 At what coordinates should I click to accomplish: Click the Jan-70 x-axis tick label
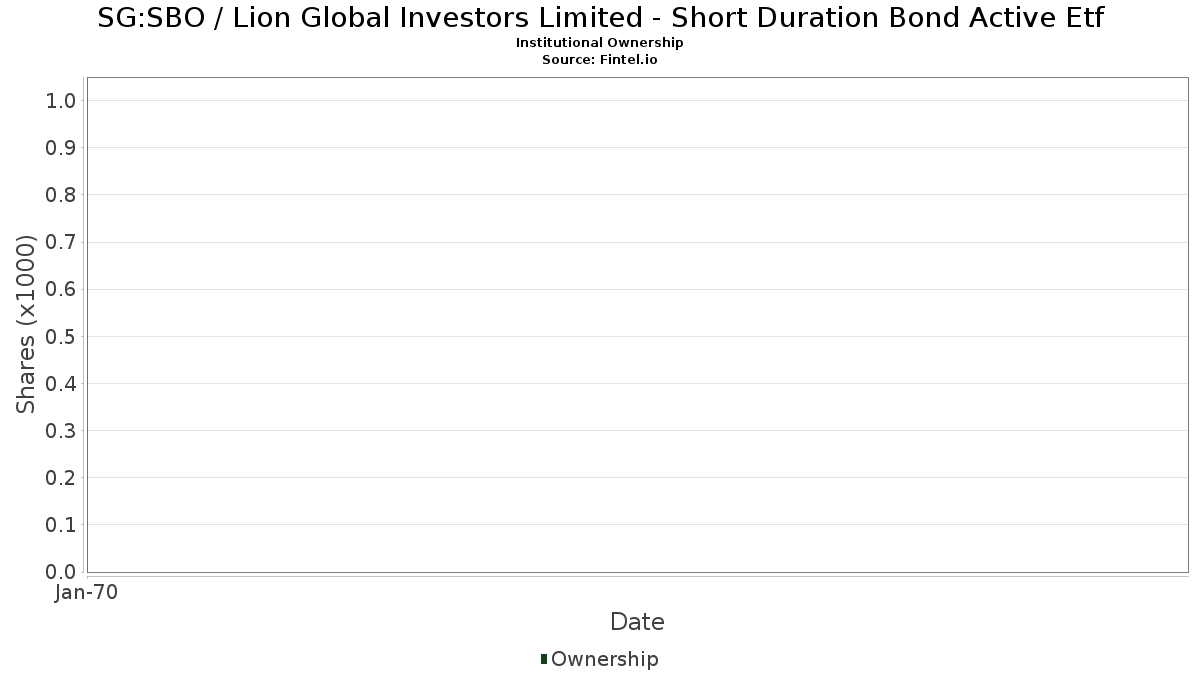87,593
